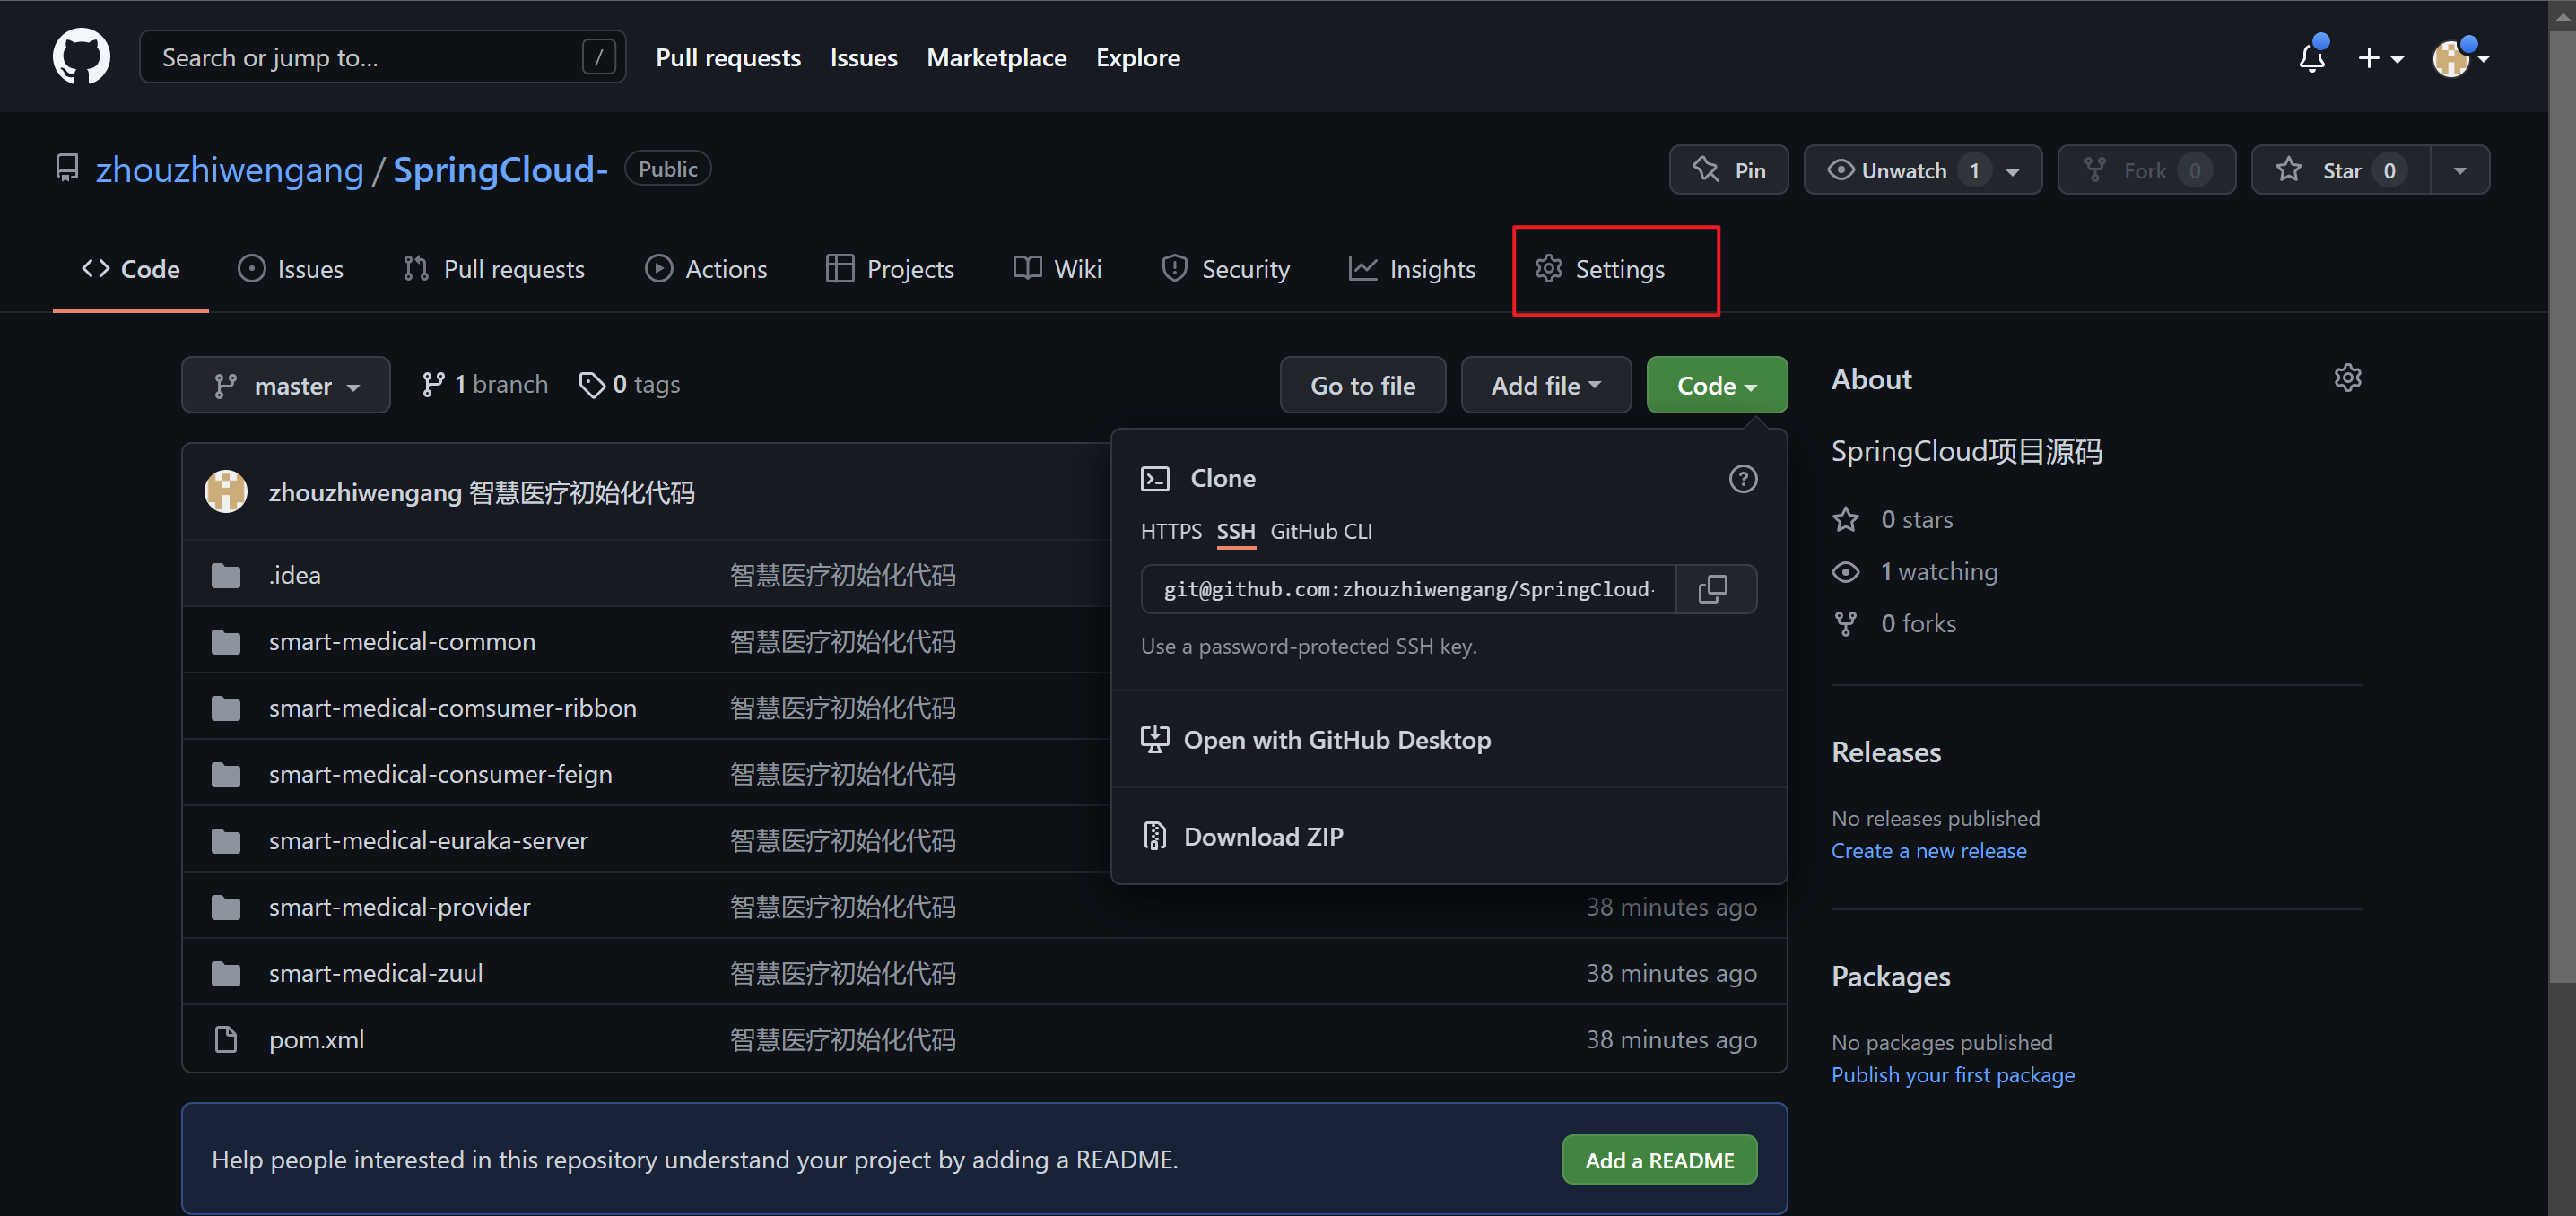
Task: Open smart-medical-zuul folder
Action: point(375,973)
